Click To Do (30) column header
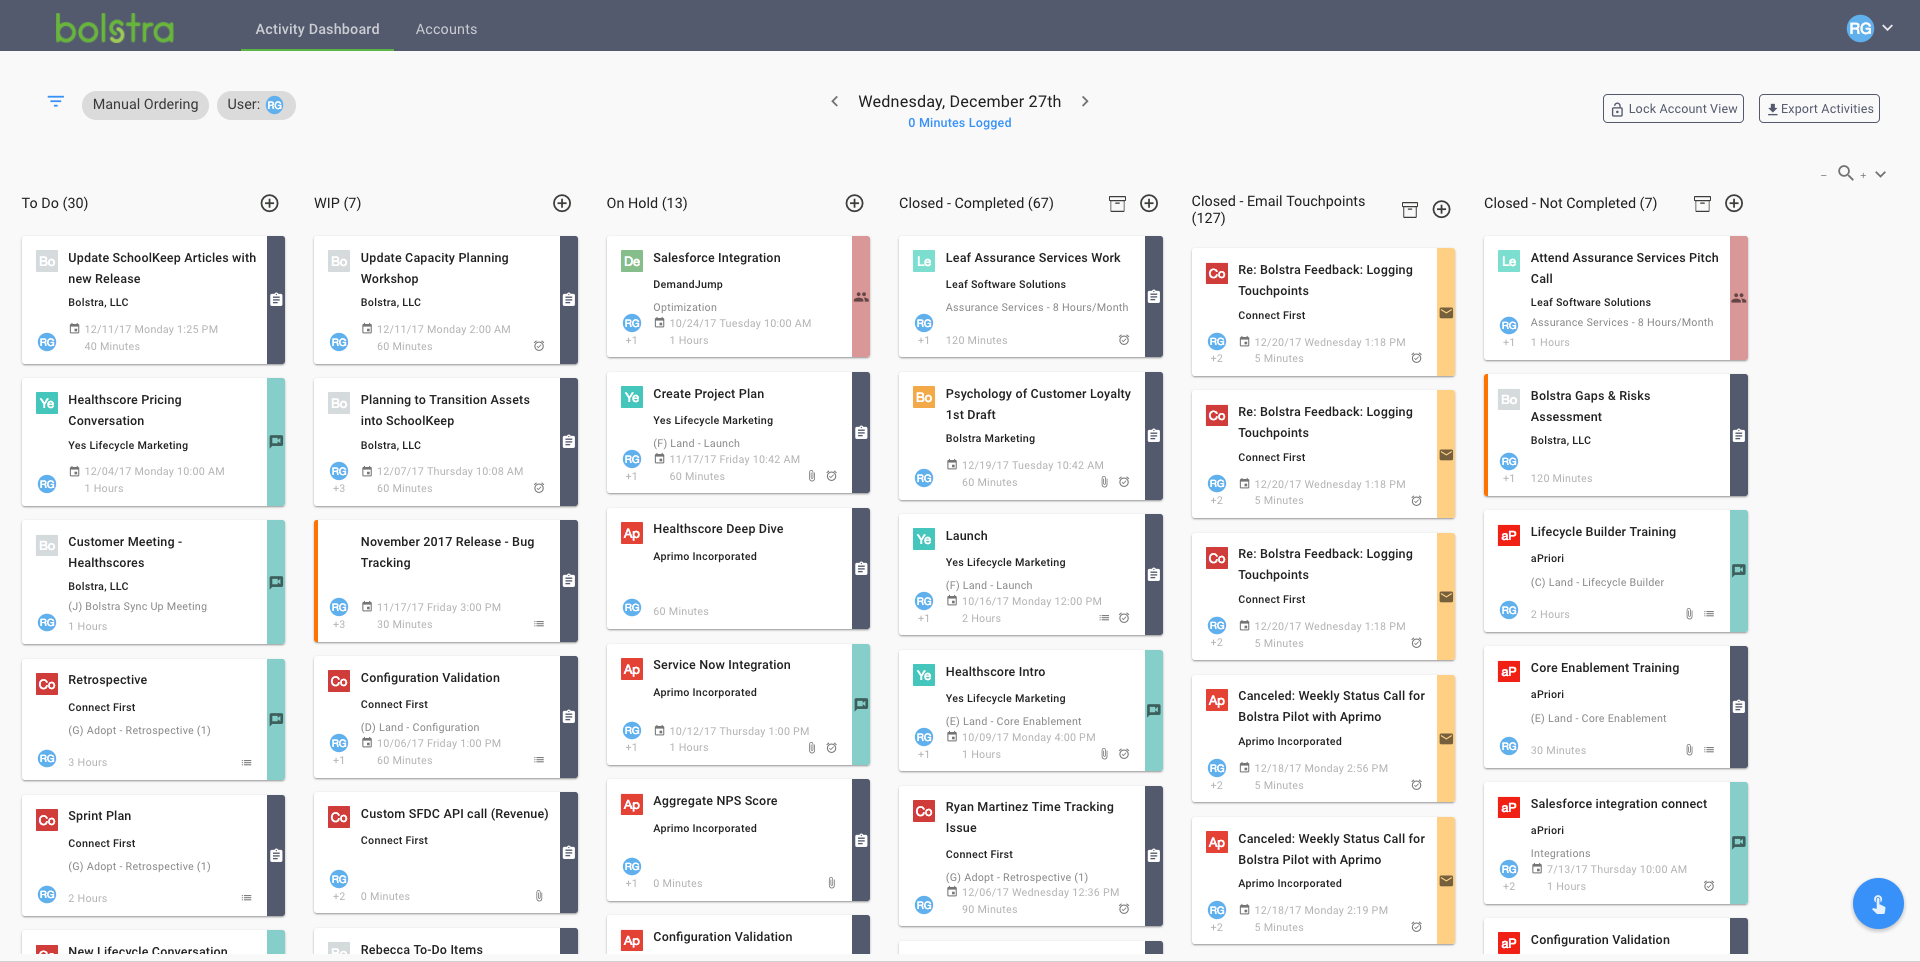 coord(55,203)
